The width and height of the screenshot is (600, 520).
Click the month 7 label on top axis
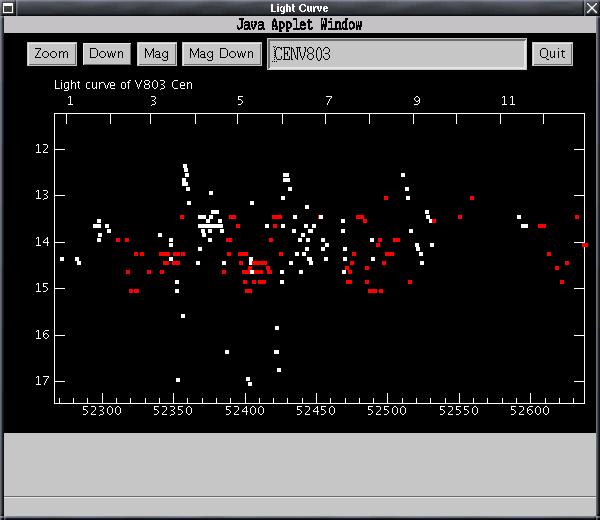point(329,101)
